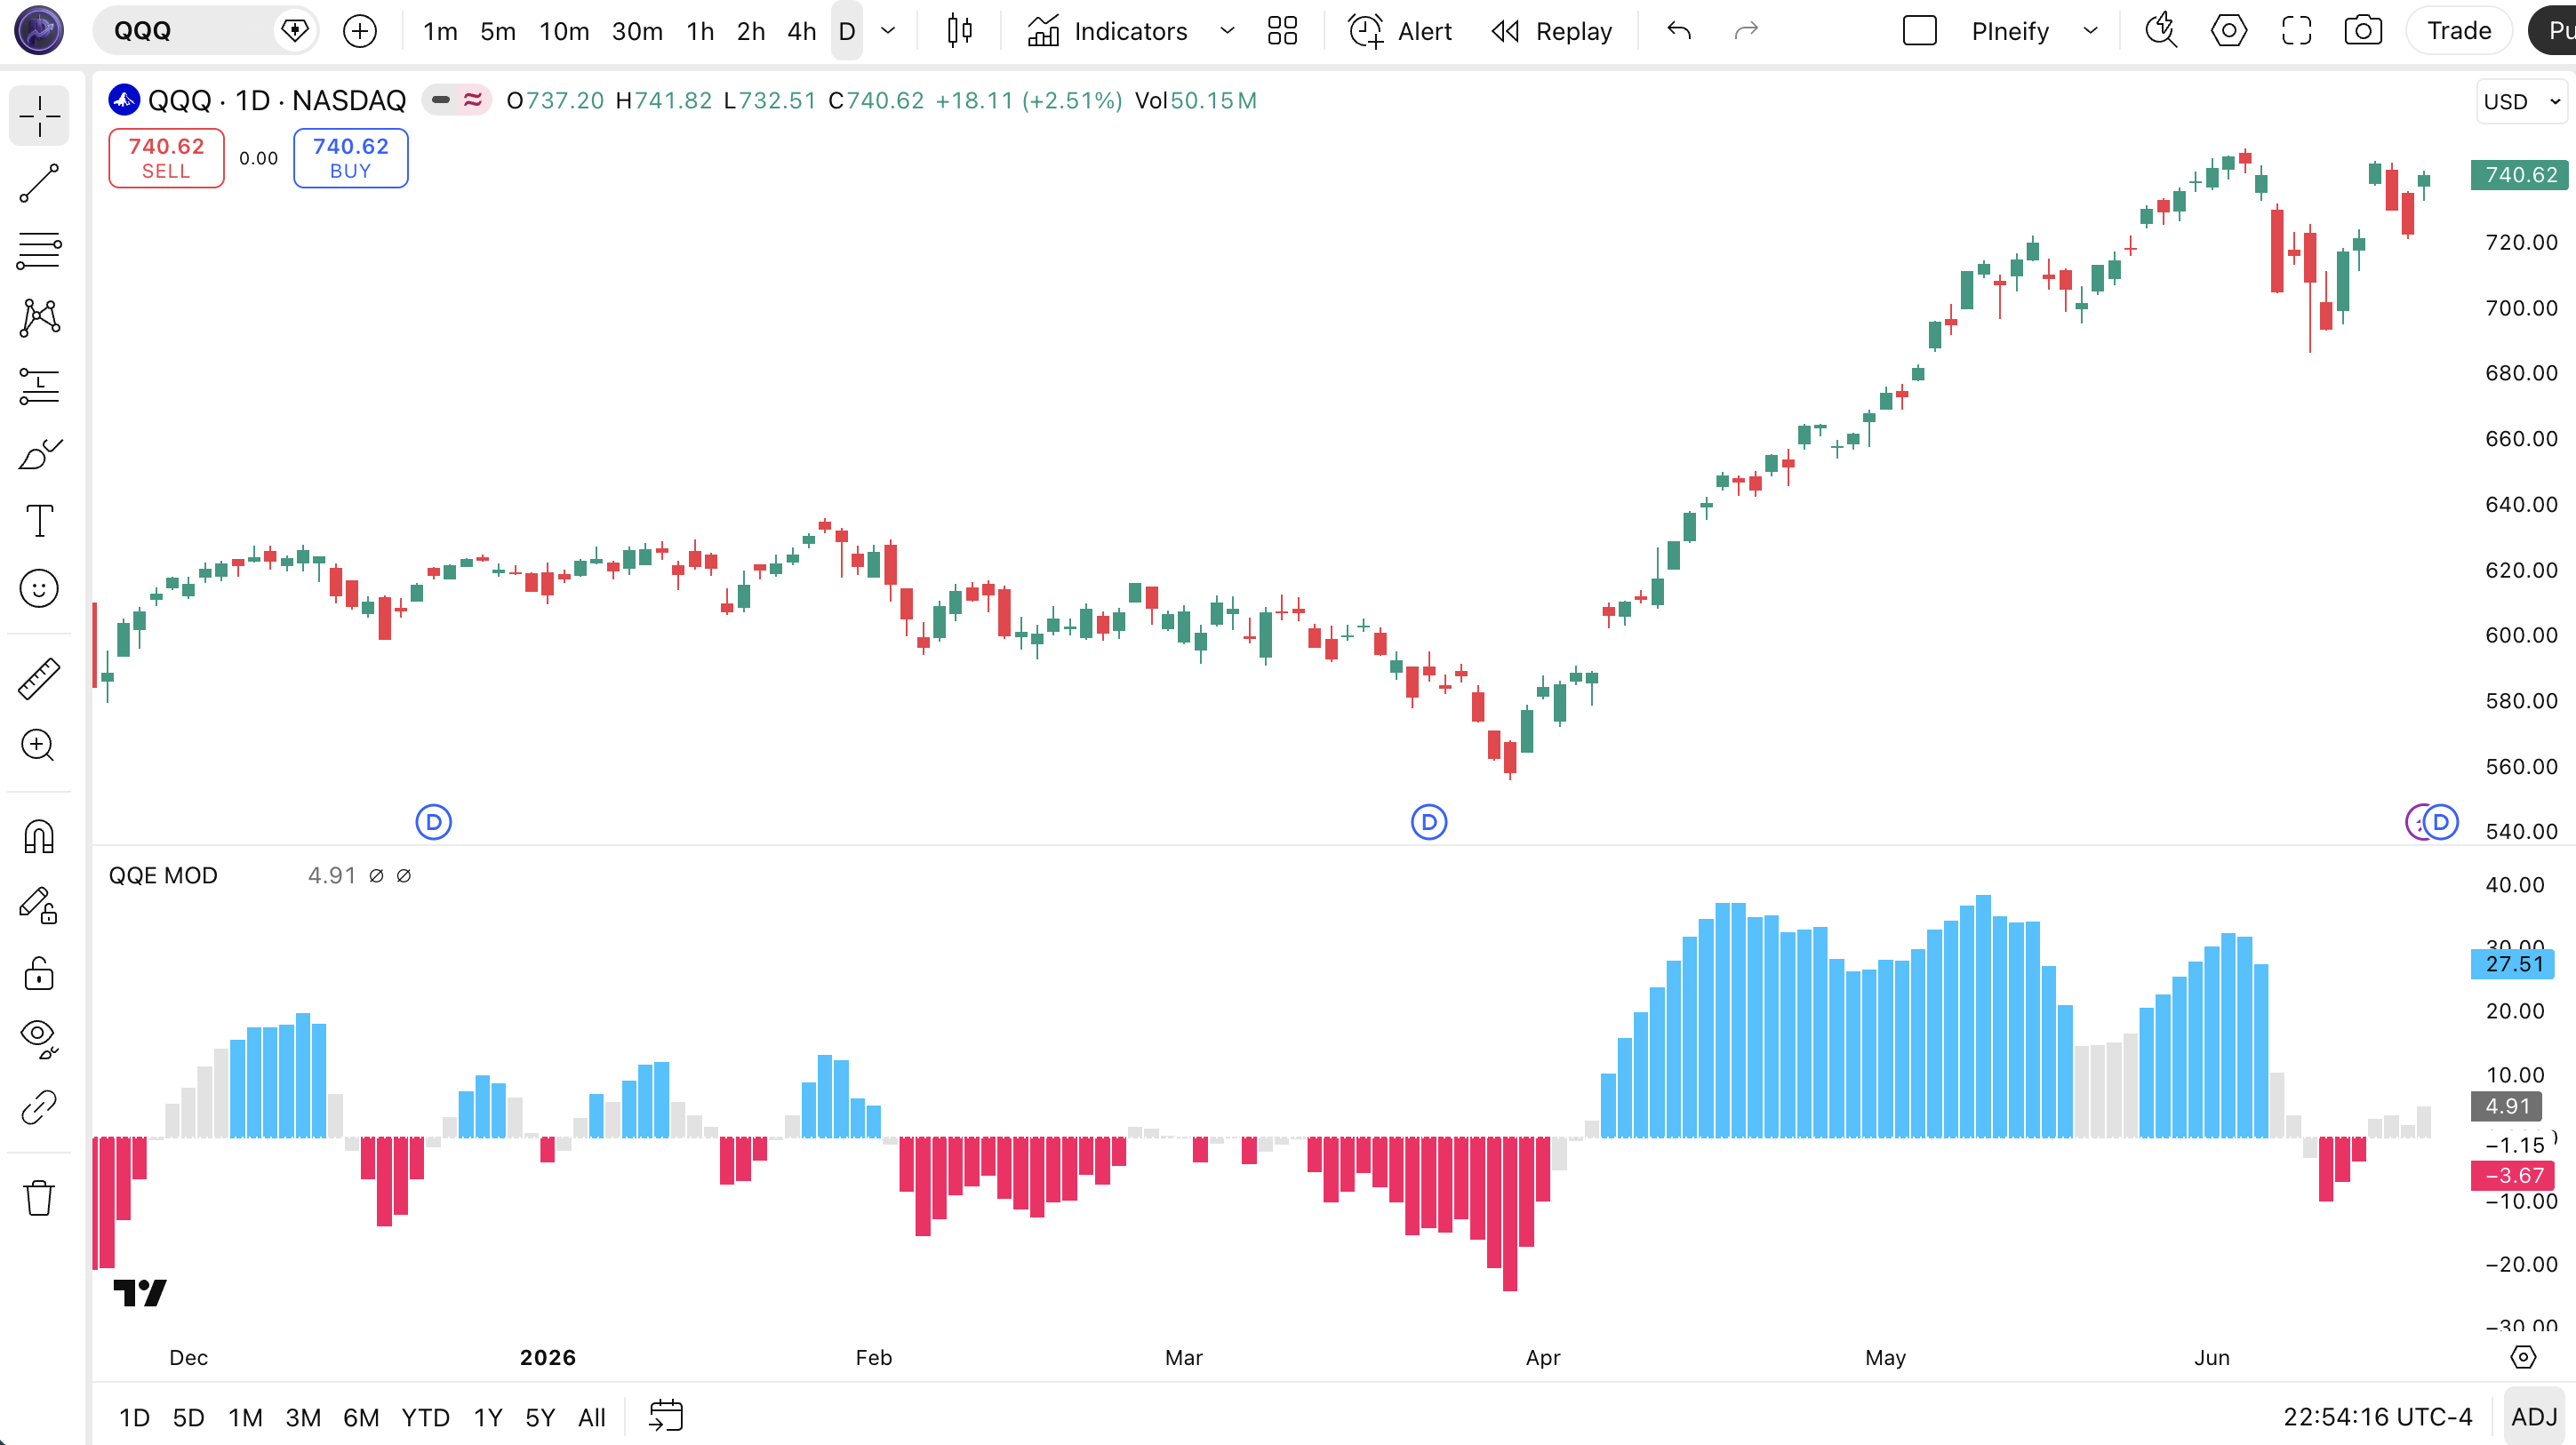Image resolution: width=2576 pixels, height=1445 pixels.
Task: Undo the last action
Action: (x=1680, y=31)
